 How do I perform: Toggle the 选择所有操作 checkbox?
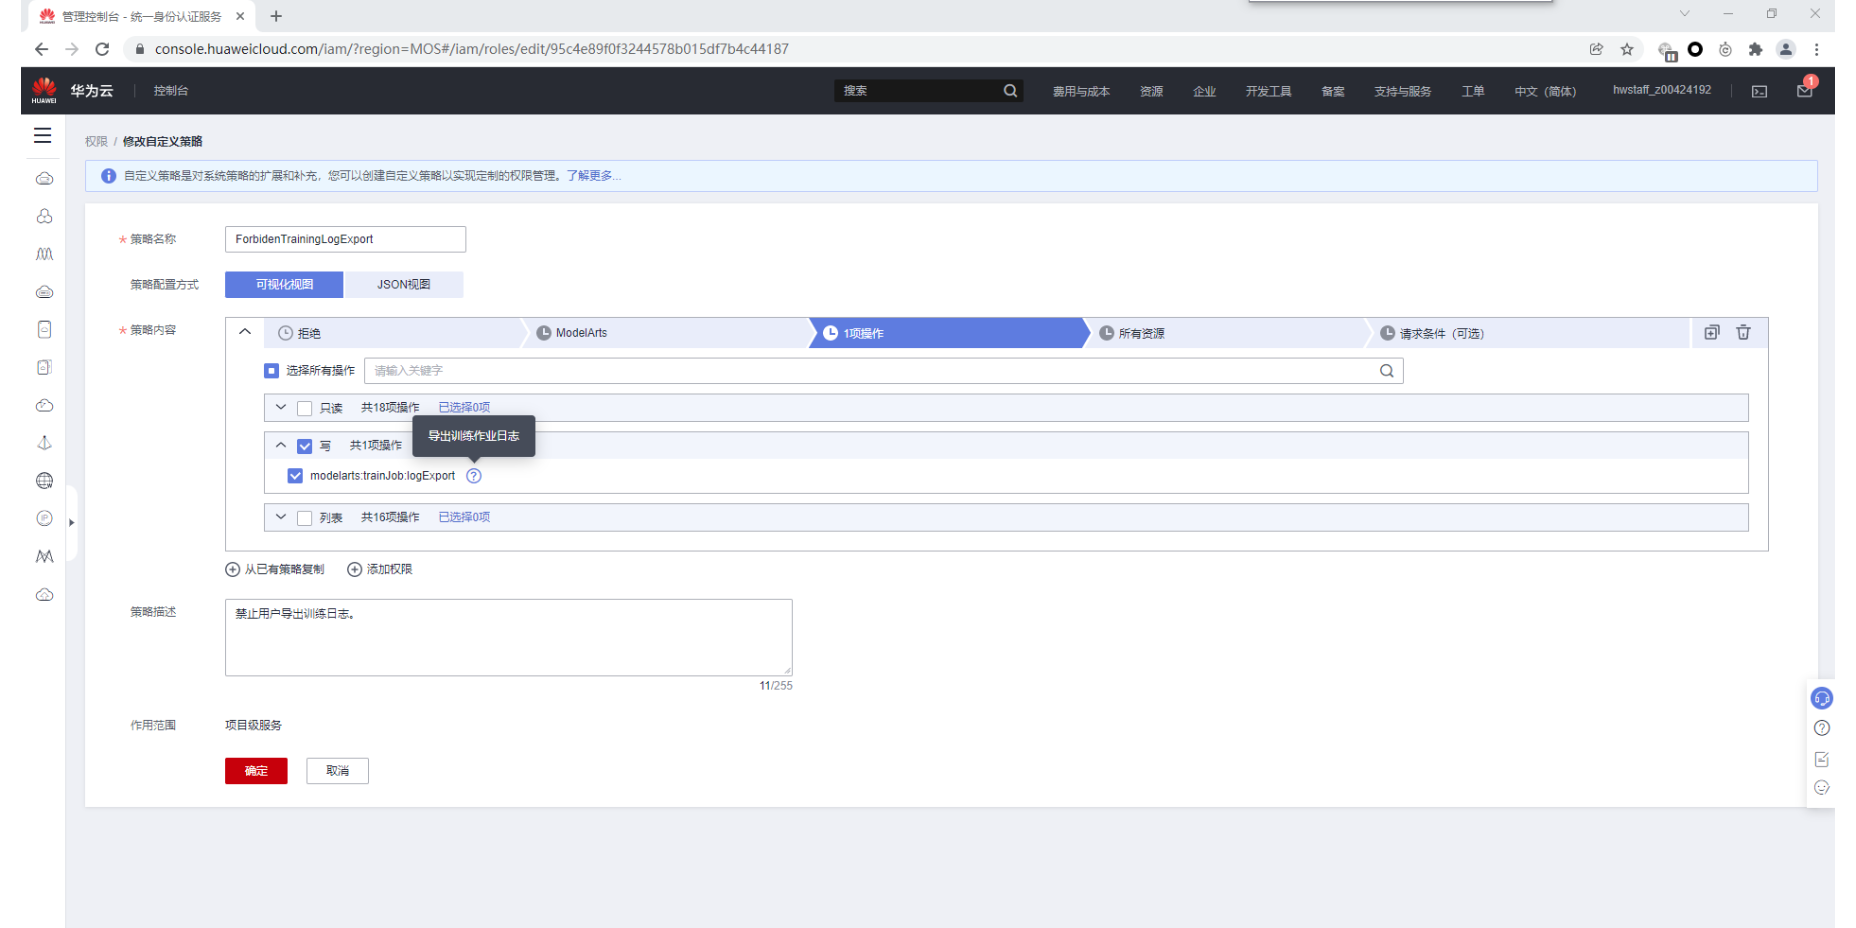pyautogui.click(x=271, y=371)
